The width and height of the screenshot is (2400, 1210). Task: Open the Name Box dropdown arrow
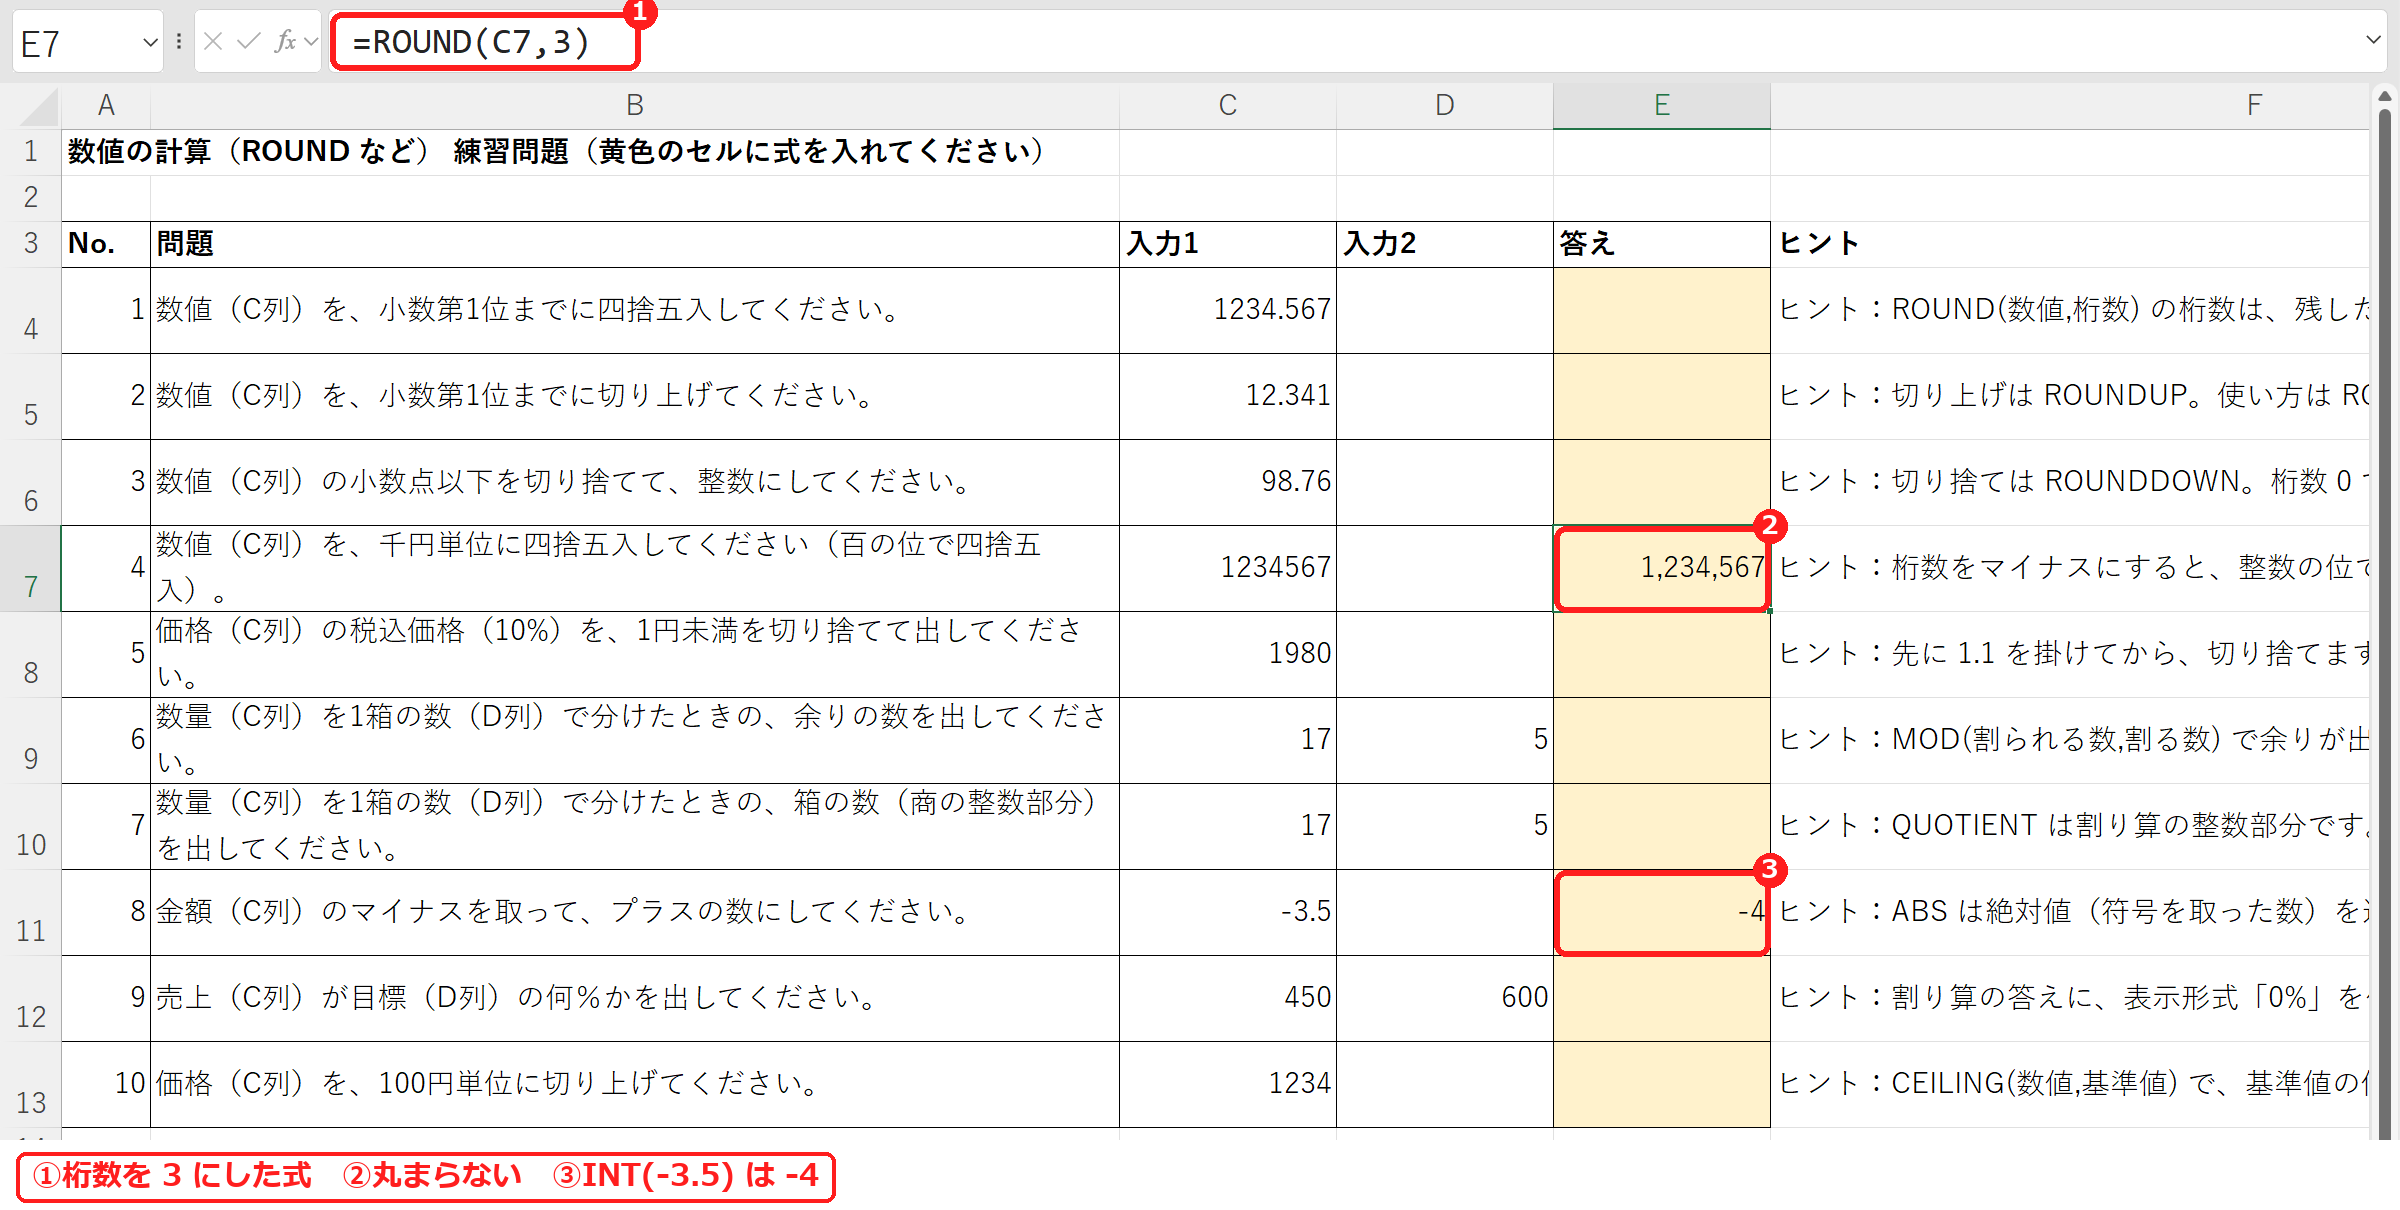[x=150, y=42]
